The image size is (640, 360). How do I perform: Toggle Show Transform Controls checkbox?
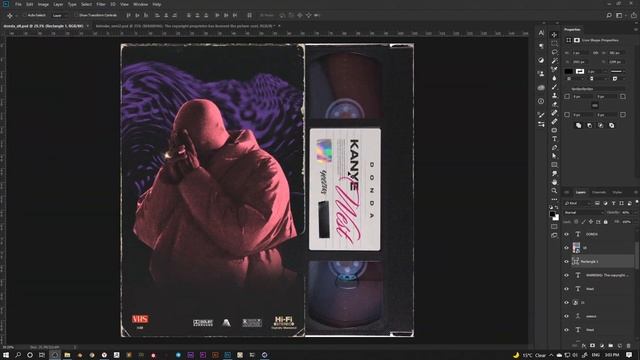[x=76, y=15]
